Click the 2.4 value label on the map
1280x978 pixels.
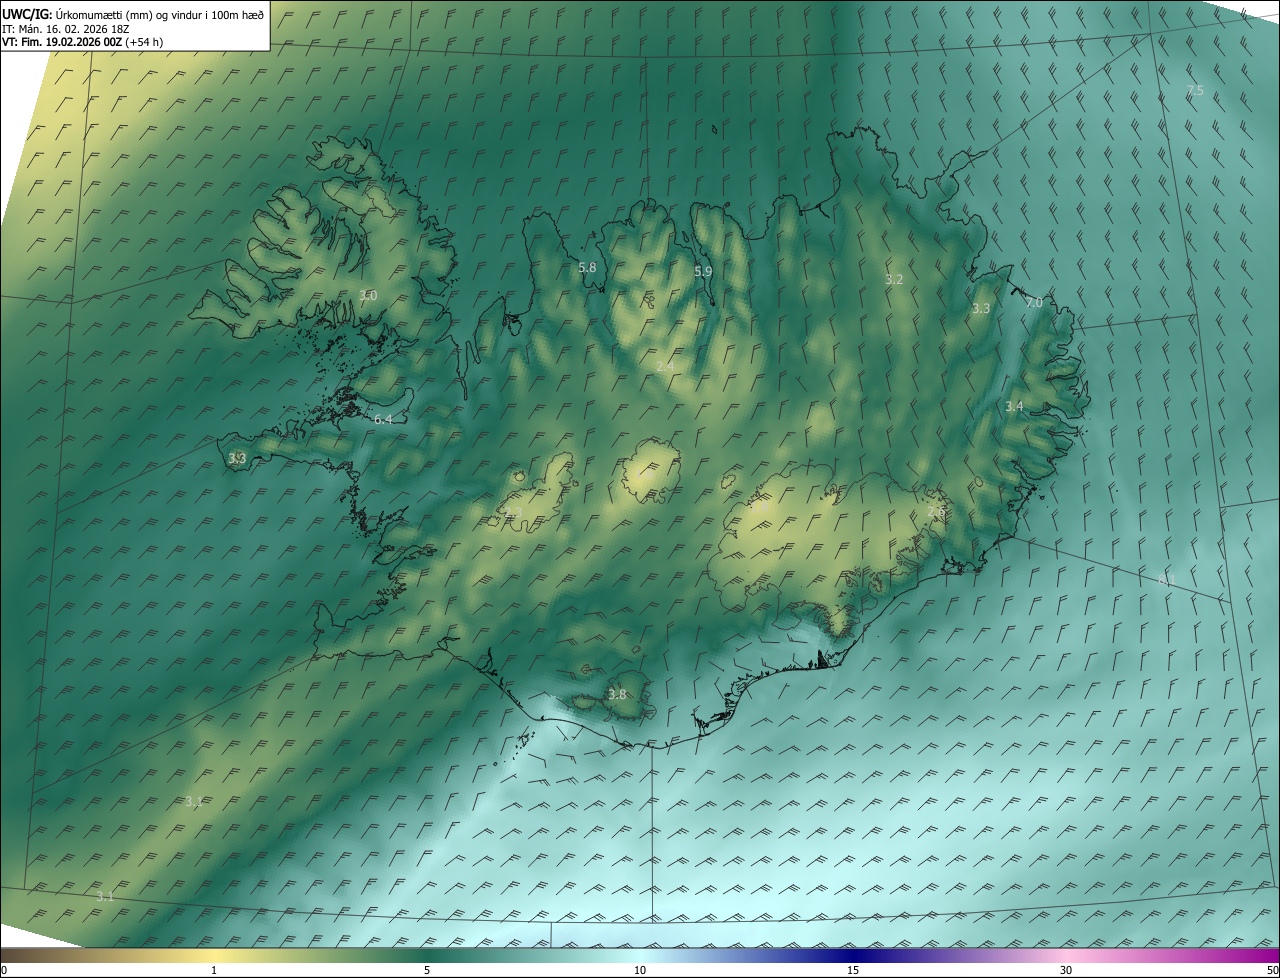(665, 366)
